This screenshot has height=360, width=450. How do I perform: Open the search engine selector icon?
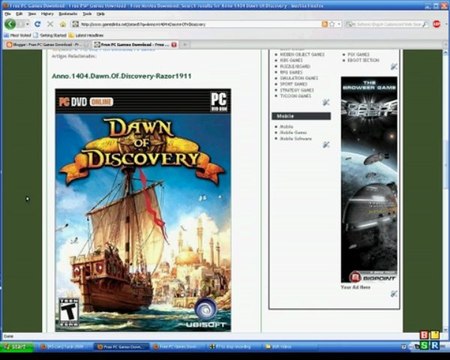(350, 24)
